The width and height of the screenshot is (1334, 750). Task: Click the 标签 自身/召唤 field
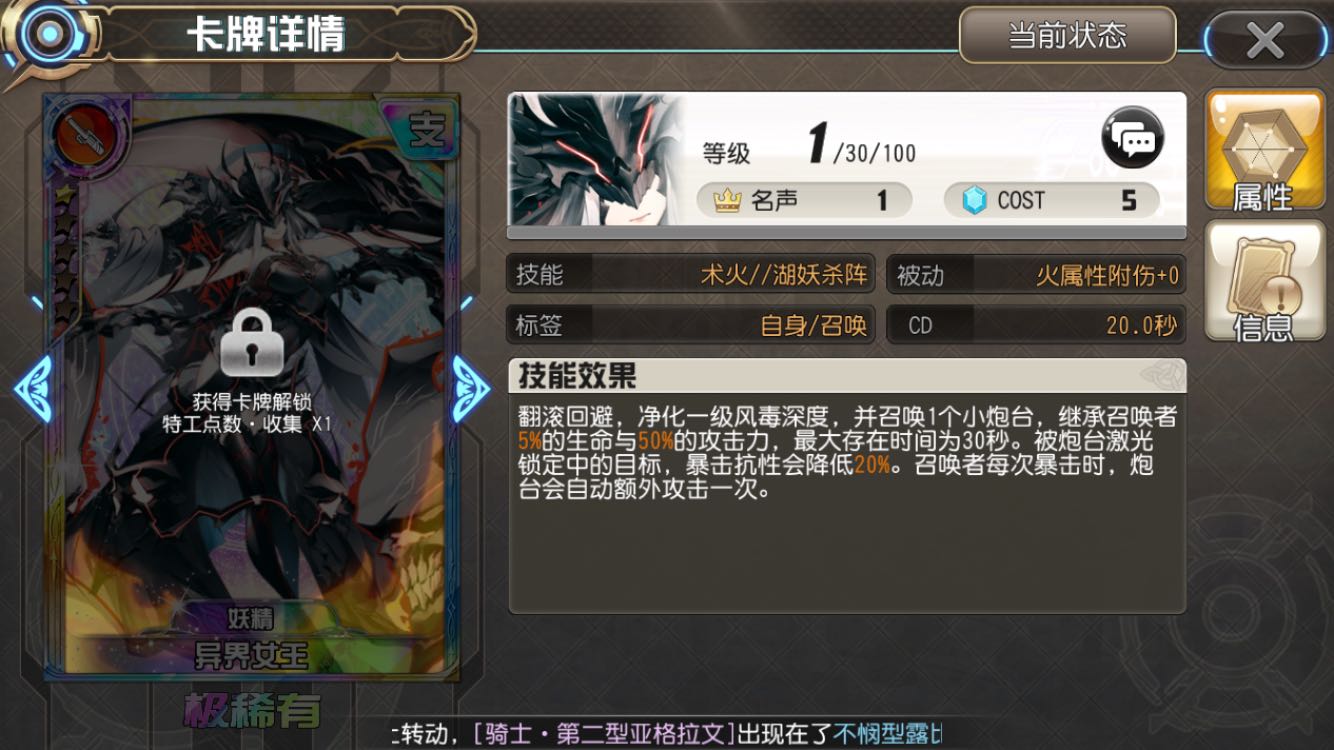(691, 325)
